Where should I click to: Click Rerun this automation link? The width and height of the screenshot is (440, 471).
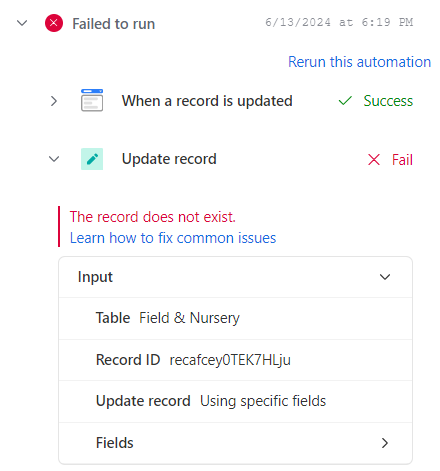(x=359, y=62)
